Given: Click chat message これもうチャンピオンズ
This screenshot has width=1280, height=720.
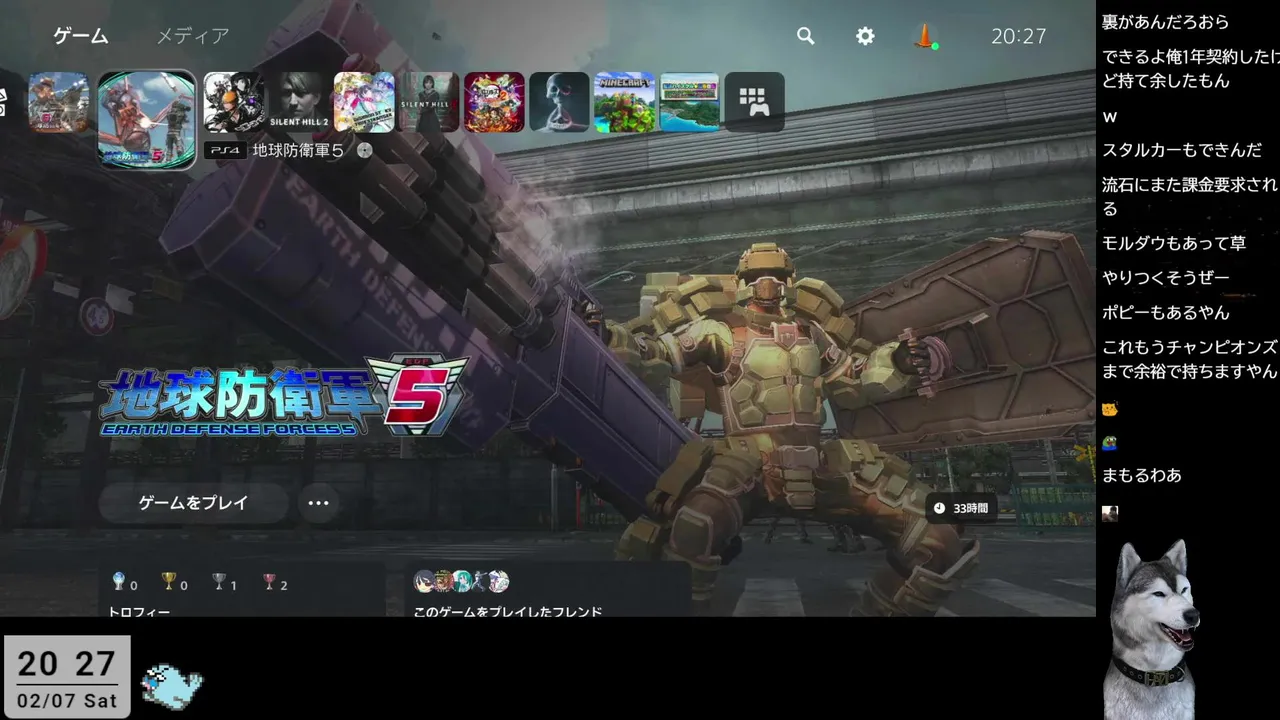Looking at the screenshot, I should click(x=1190, y=360).
